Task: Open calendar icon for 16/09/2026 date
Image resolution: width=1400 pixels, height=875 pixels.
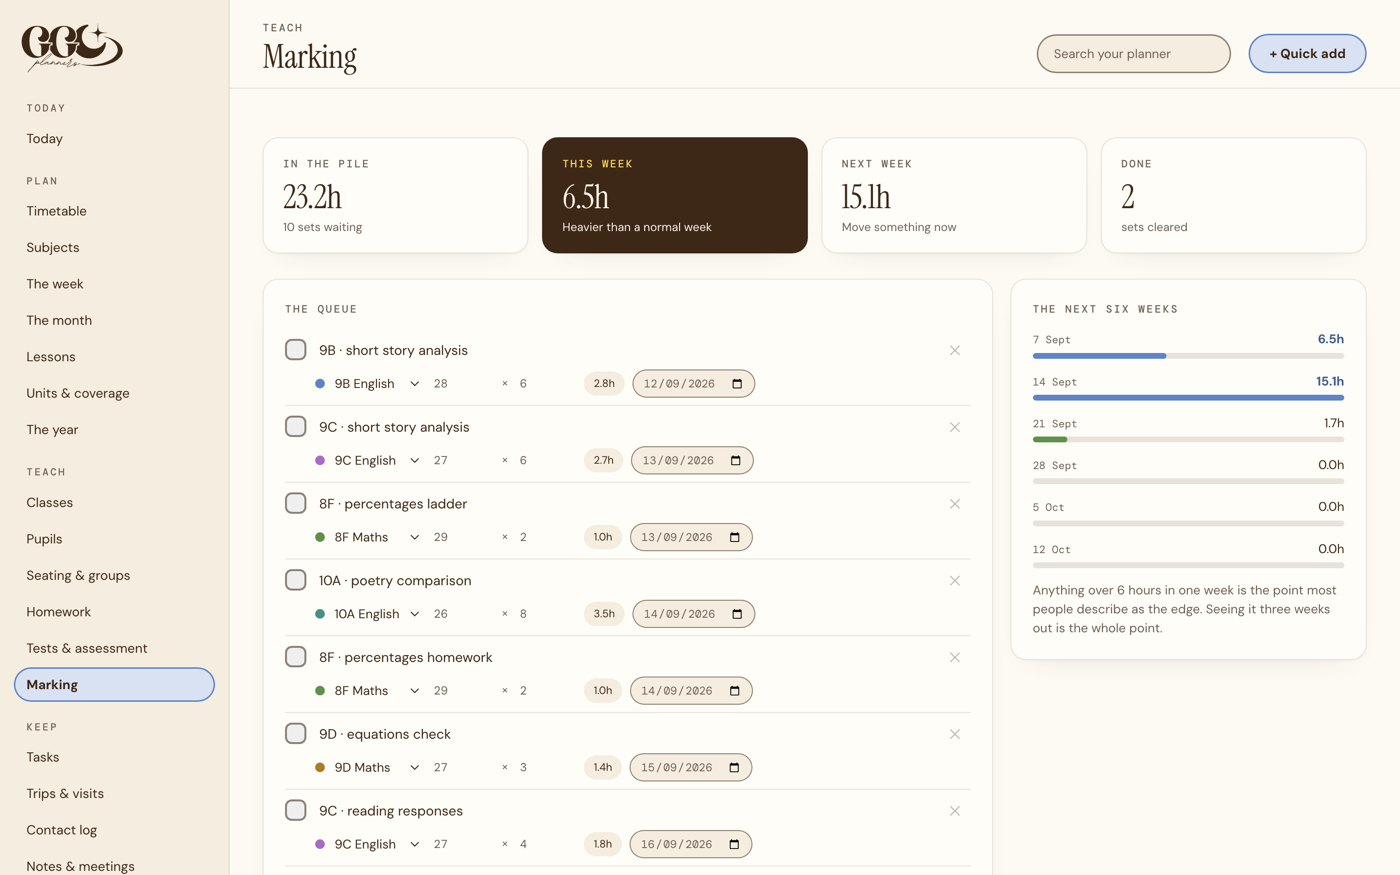Action: [x=735, y=844]
